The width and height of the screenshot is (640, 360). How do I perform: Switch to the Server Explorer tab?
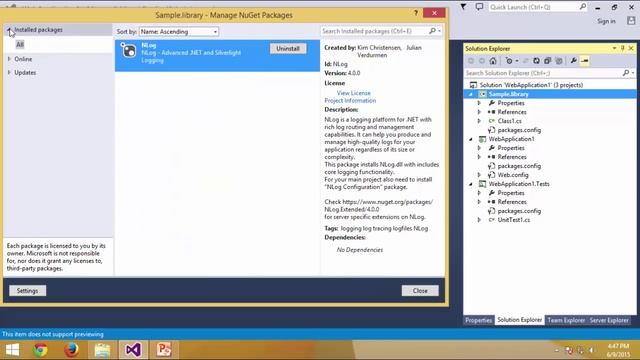(609, 320)
